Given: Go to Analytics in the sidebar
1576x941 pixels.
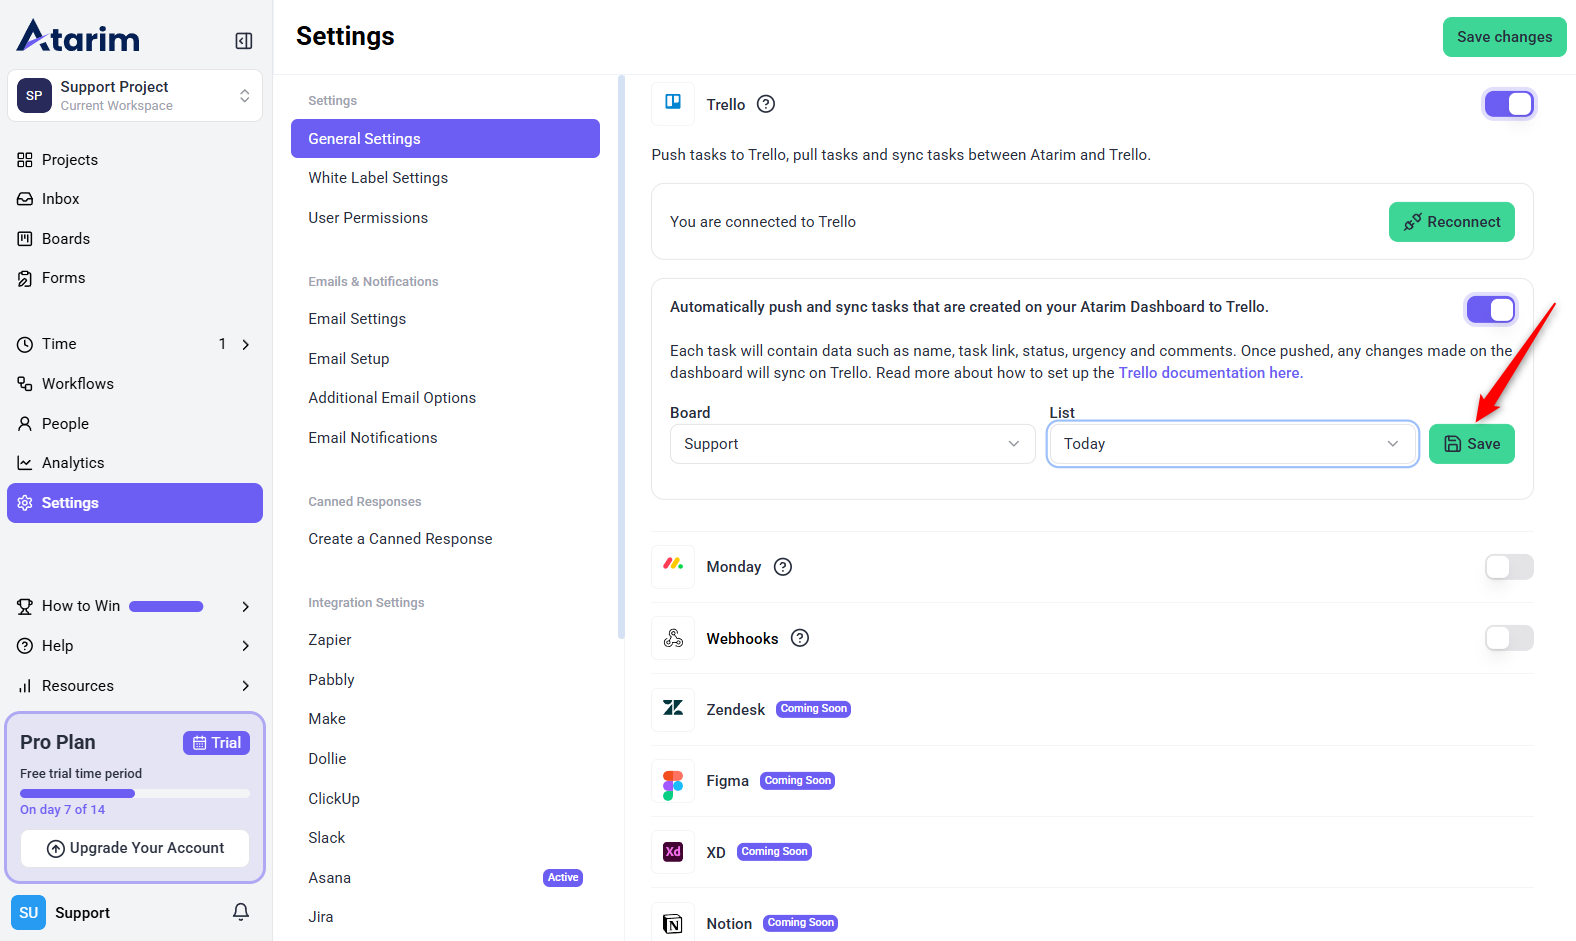Looking at the screenshot, I should pos(73,463).
